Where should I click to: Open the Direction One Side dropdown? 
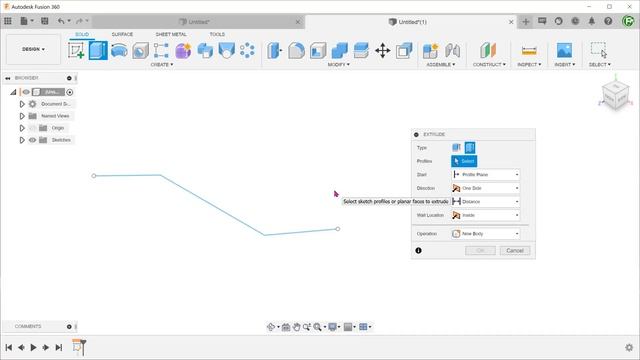(486, 188)
